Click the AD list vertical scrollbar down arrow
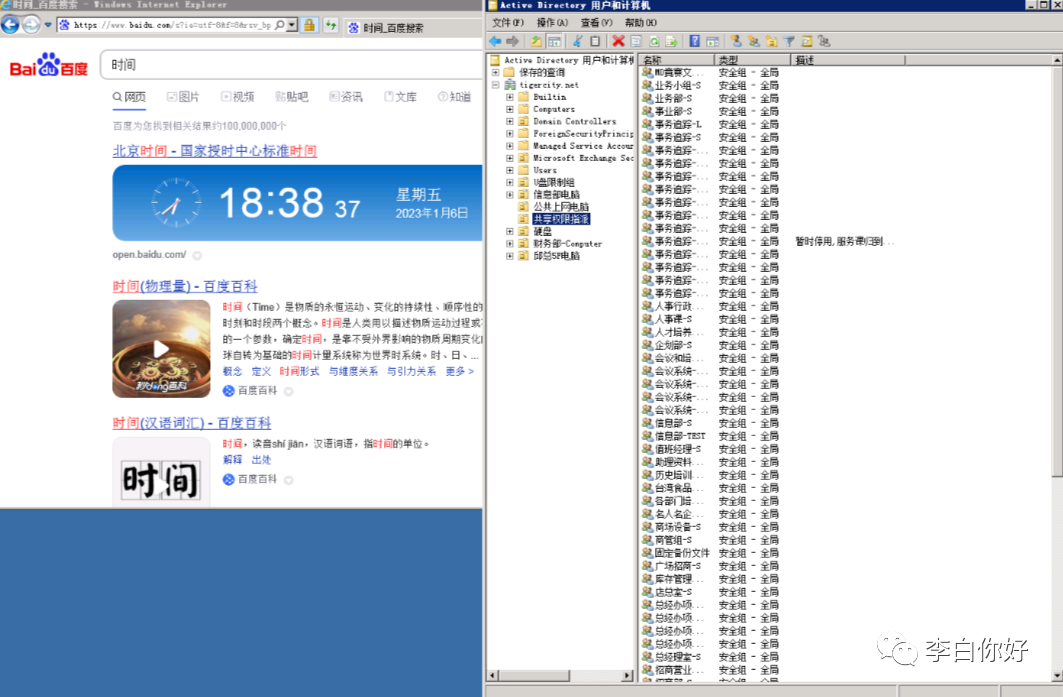The height and width of the screenshot is (697, 1063). tap(1057, 675)
